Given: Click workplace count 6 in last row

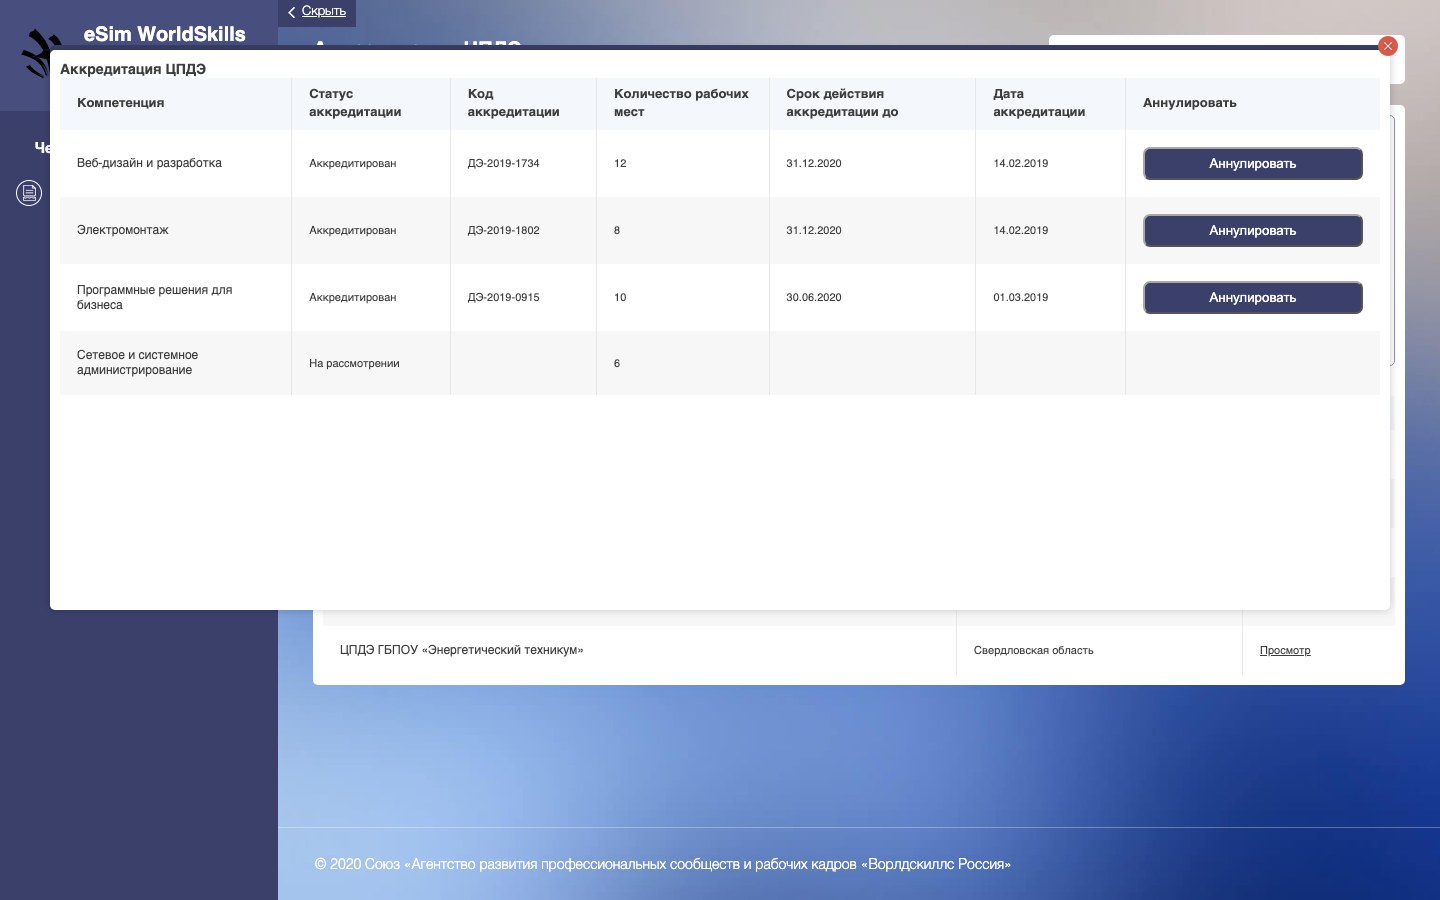Looking at the screenshot, I should tap(617, 364).
